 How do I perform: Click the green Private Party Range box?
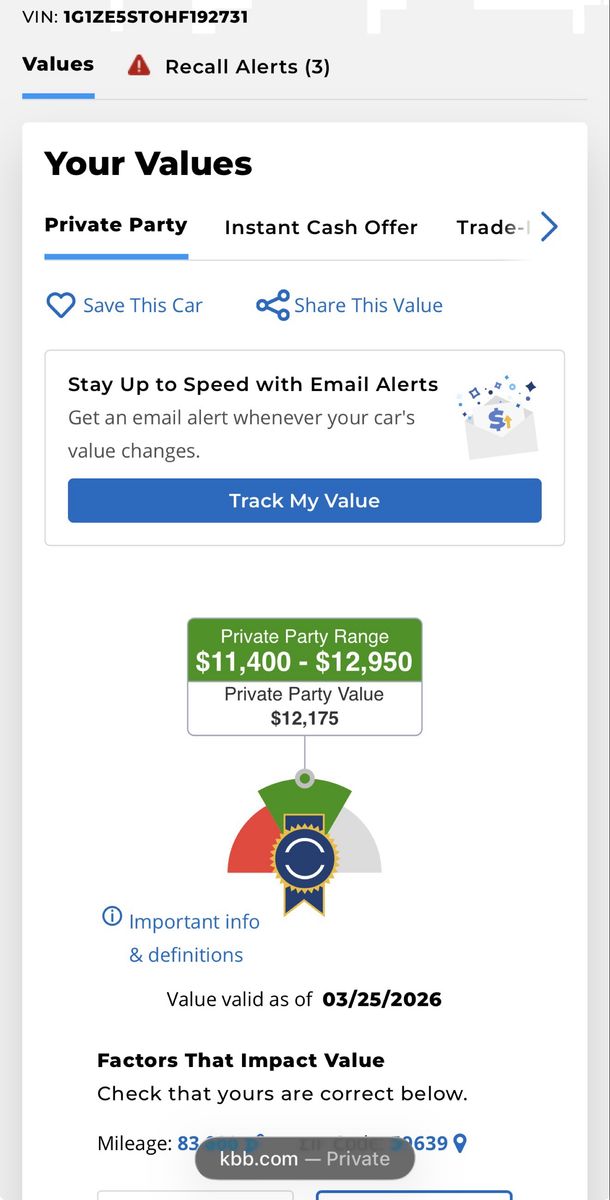[x=304, y=650]
